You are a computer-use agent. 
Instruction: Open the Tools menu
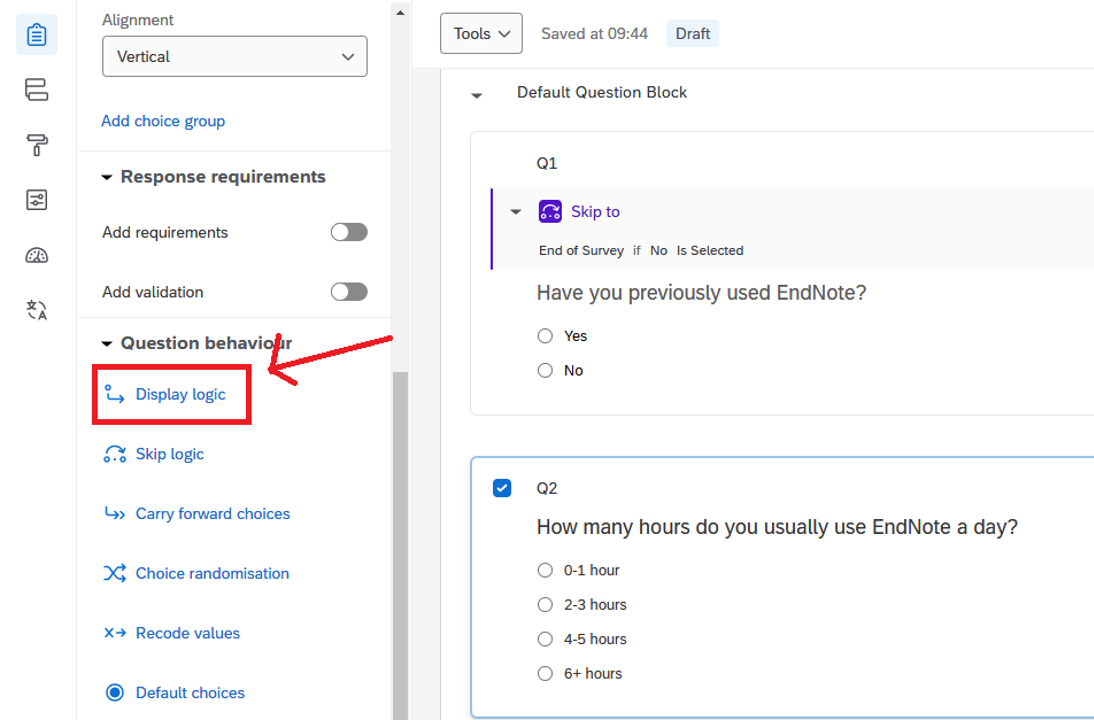481,34
